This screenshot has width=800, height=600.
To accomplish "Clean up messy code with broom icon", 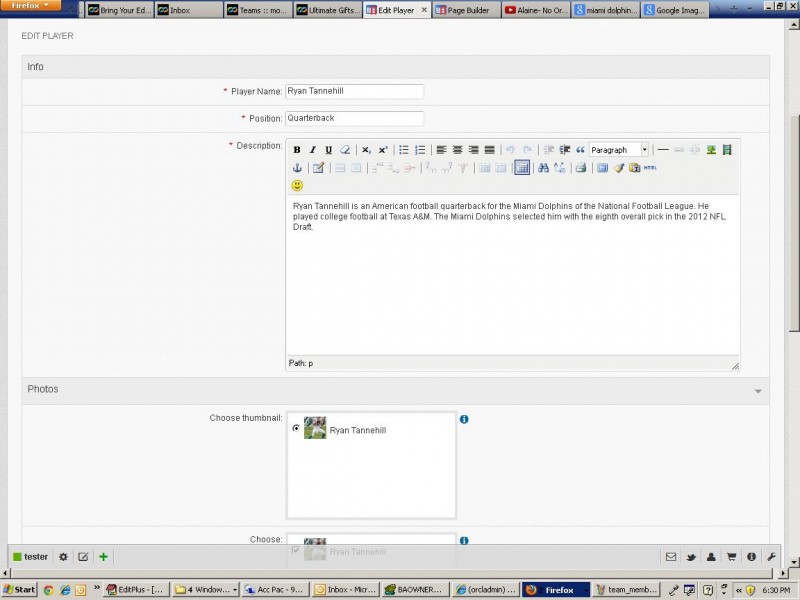I will click(619, 168).
